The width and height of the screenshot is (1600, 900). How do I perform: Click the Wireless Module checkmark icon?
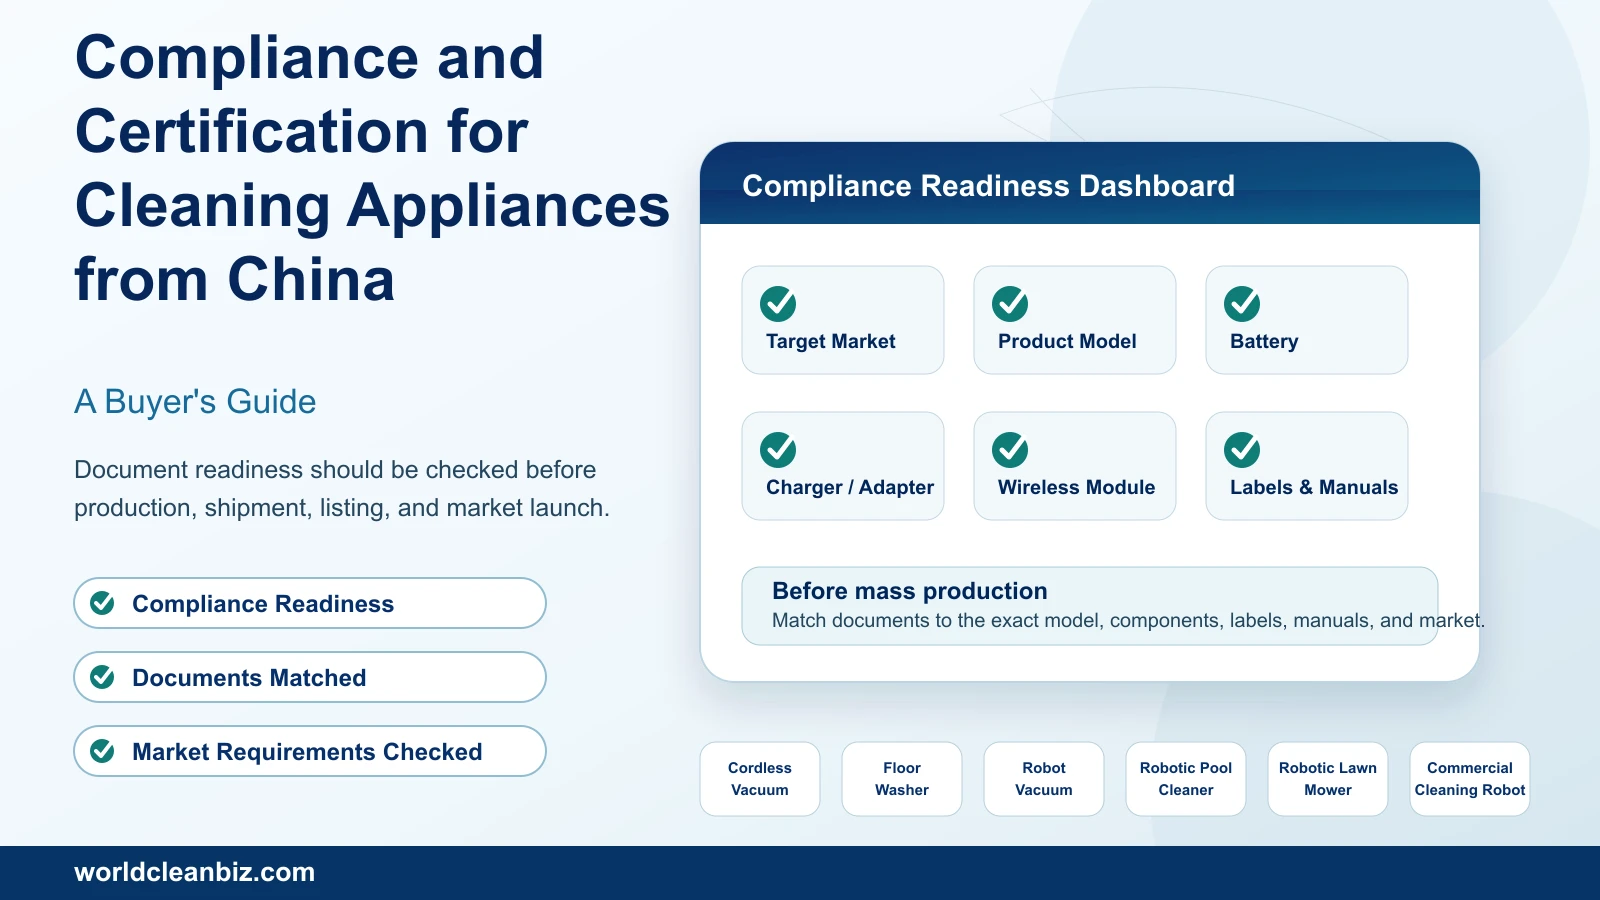1010,450
